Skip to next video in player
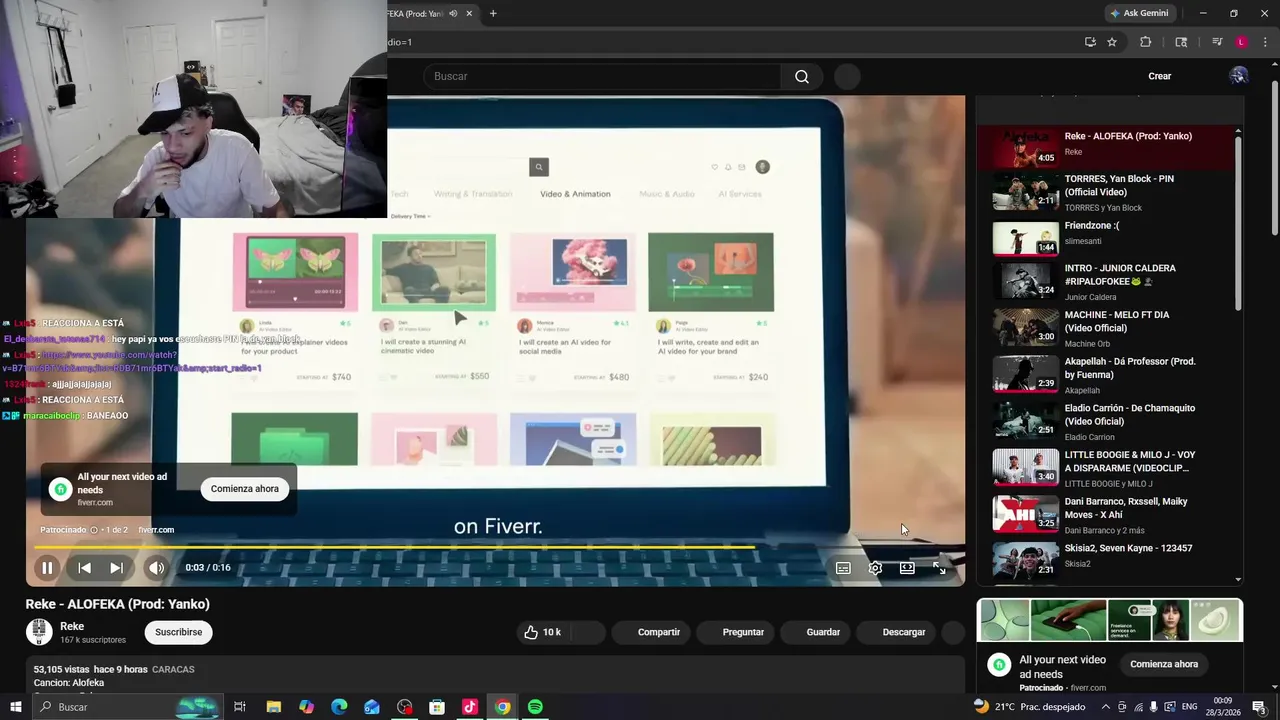1280x720 pixels. click(116, 568)
